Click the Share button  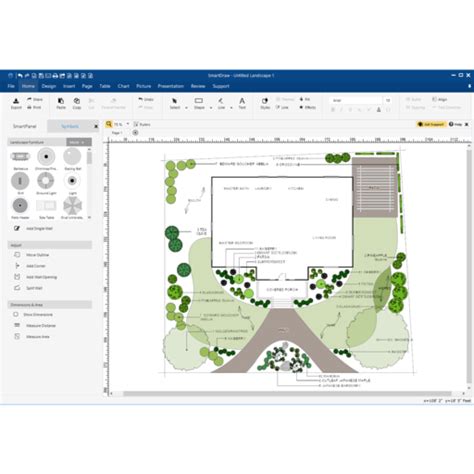(35, 99)
